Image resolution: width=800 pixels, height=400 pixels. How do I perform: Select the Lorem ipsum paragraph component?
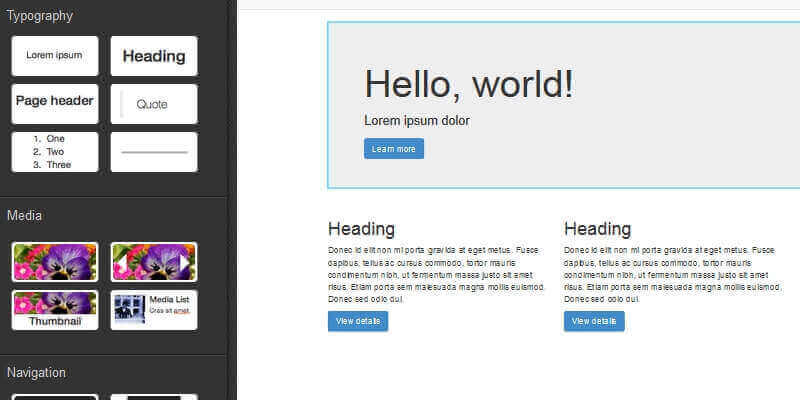55,56
